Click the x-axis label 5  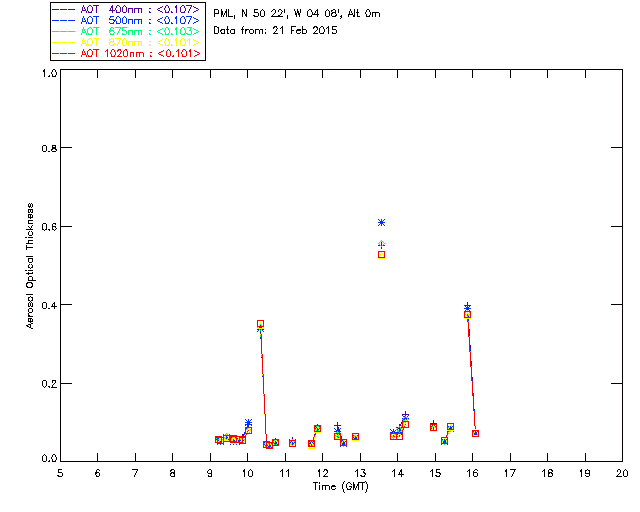pos(60,473)
